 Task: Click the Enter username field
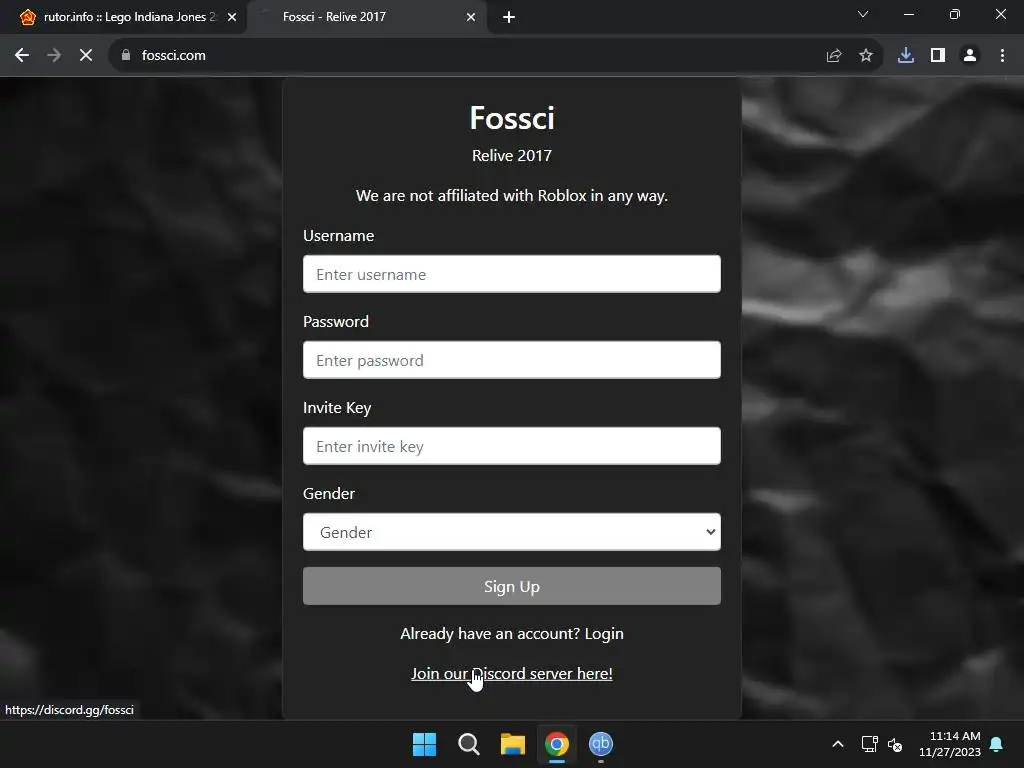(512, 274)
